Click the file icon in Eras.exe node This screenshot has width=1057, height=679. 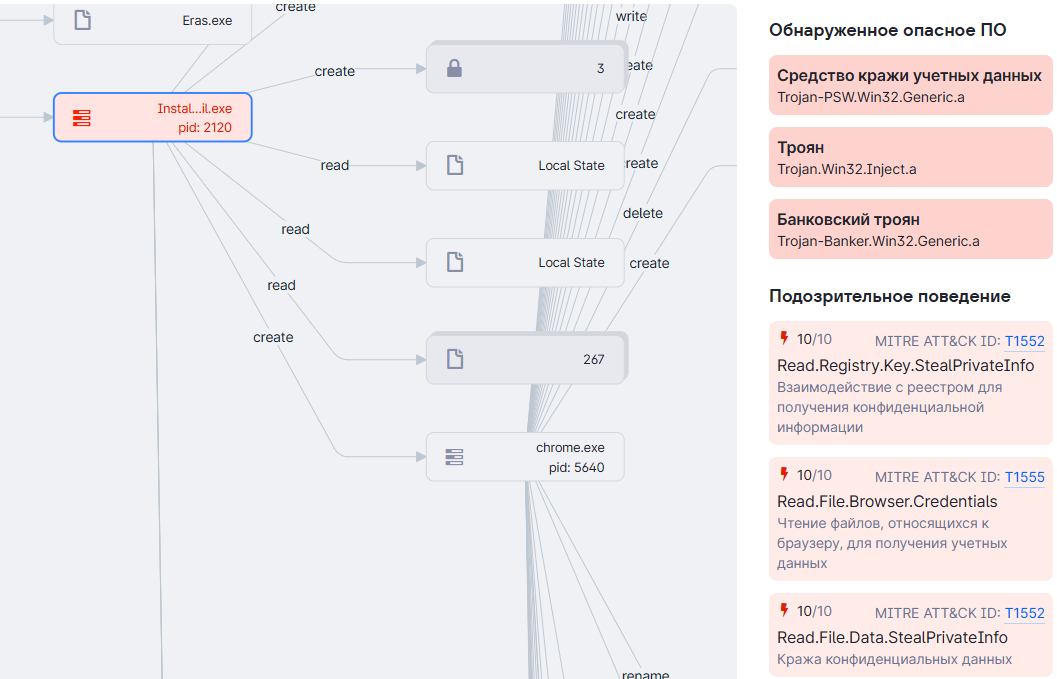[83, 20]
